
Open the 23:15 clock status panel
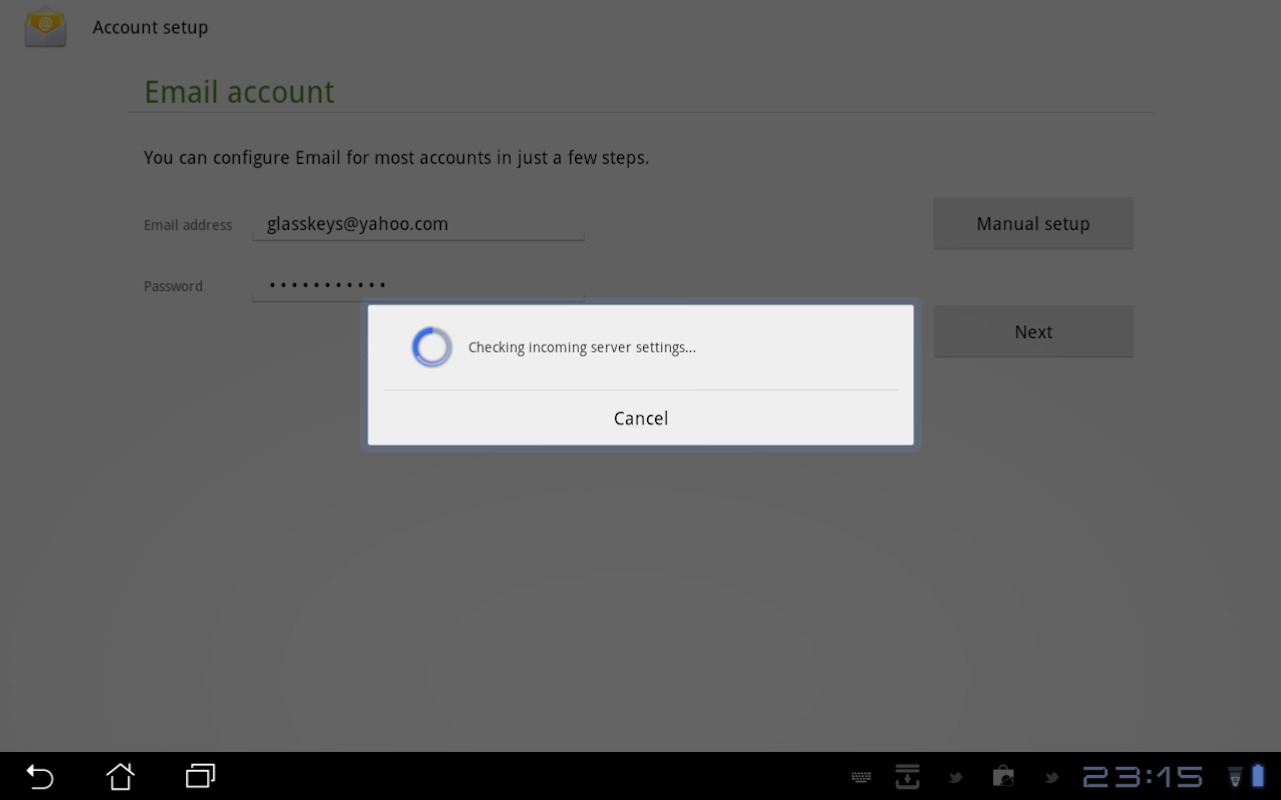point(1142,777)
